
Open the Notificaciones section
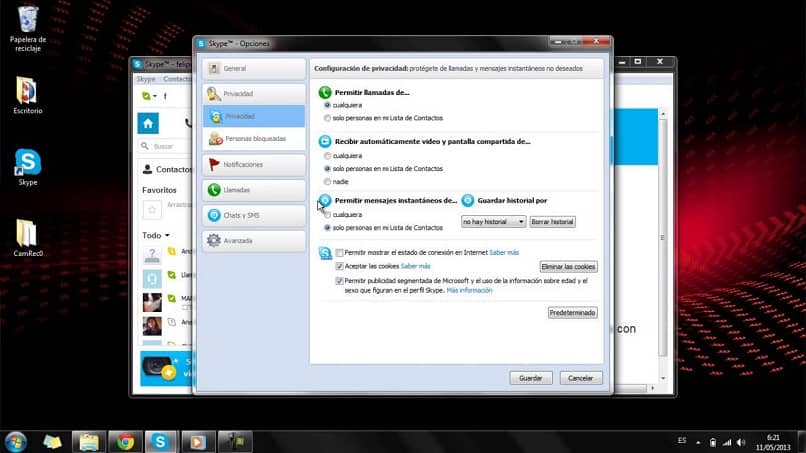(254, 165)
